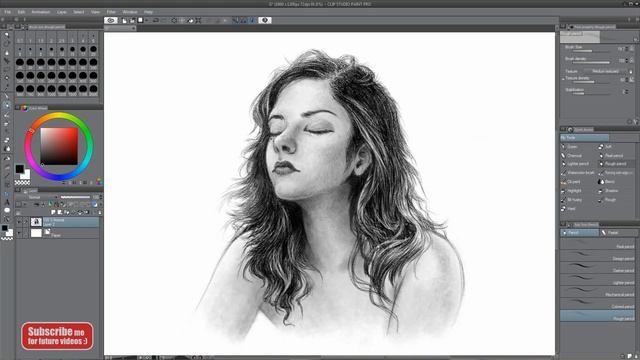The height and width of the screenshot is (360, 640).
Task: Click the transparent color swatch
Action: pos(22,182)
